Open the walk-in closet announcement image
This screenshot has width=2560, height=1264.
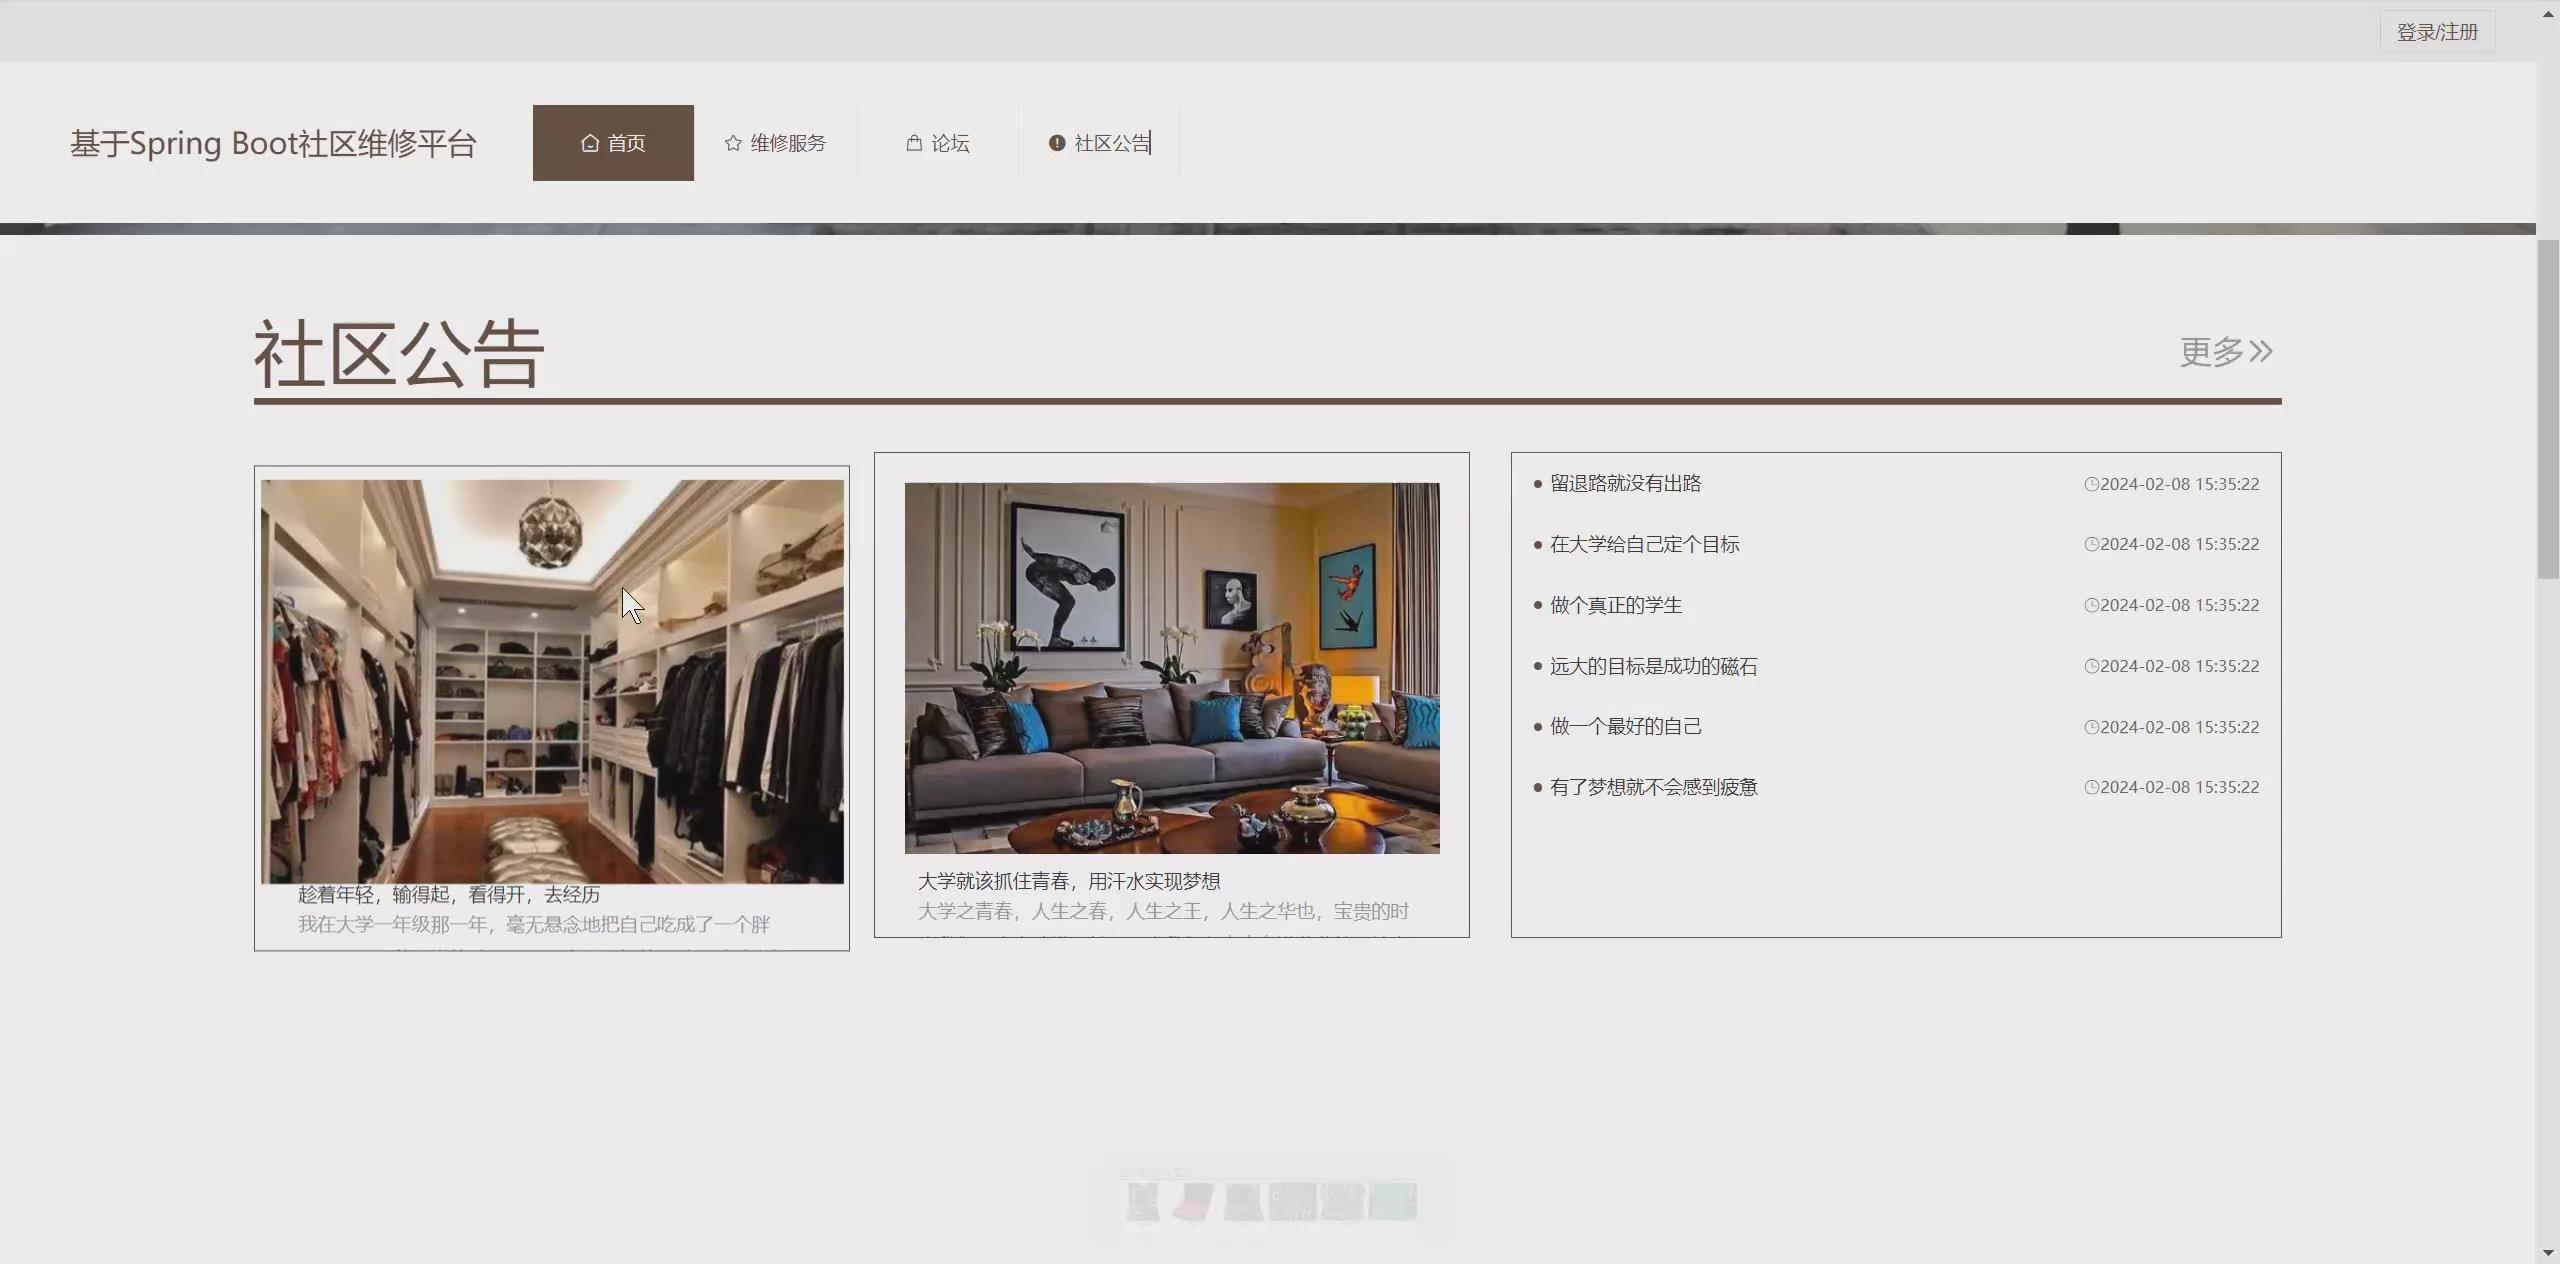(x=552, y=681)
